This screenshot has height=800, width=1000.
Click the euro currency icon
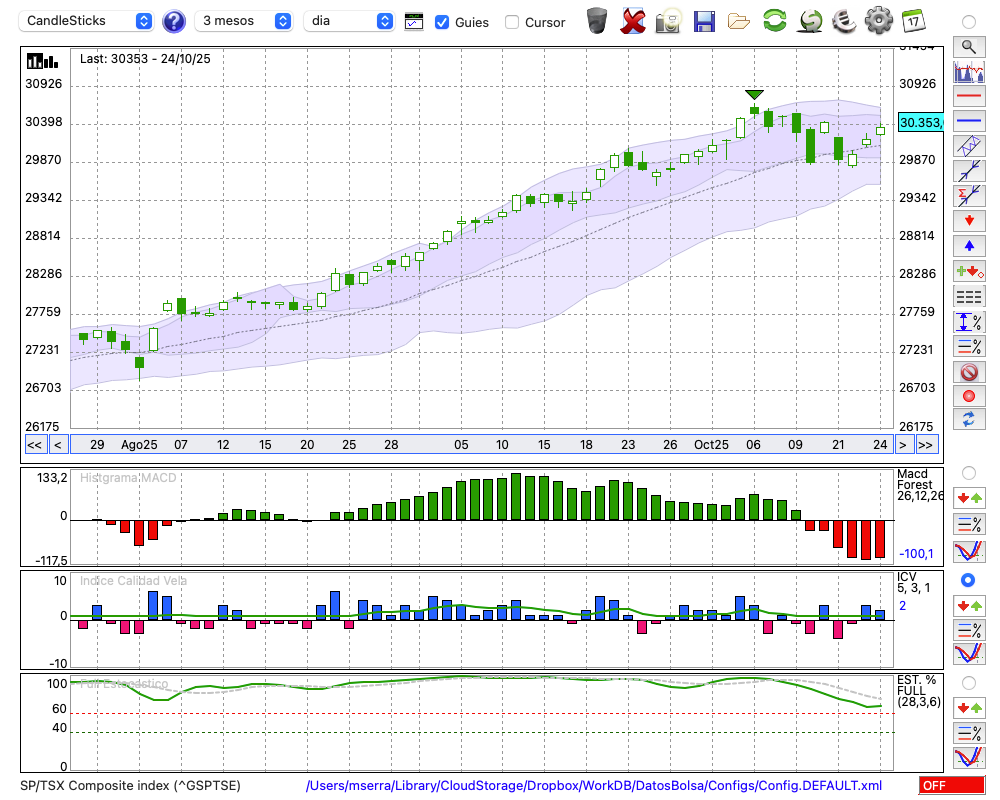pos(844,20)
